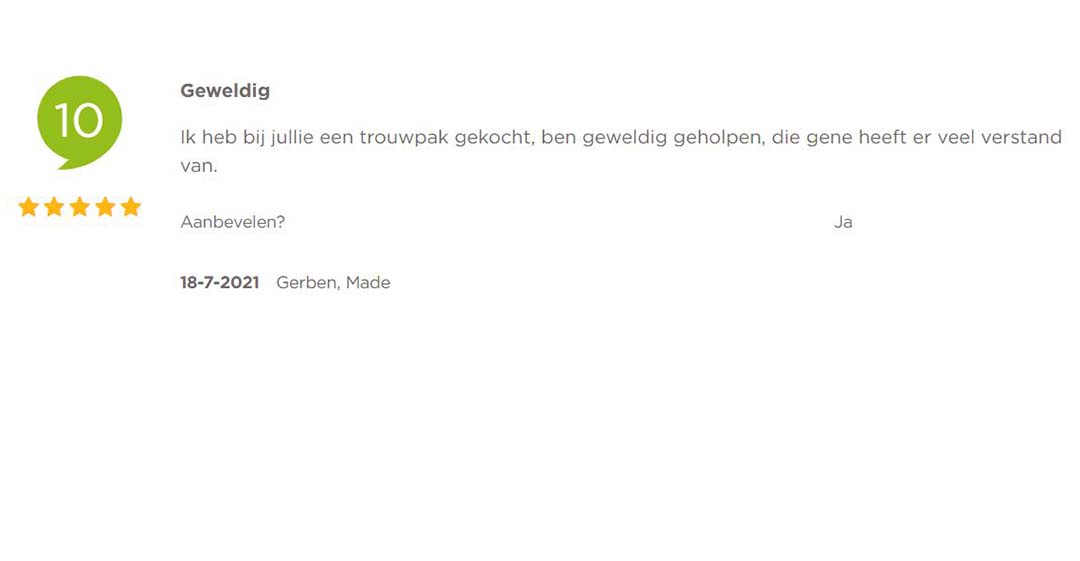Click the Aanbevelen? label

tap(233, 222)
